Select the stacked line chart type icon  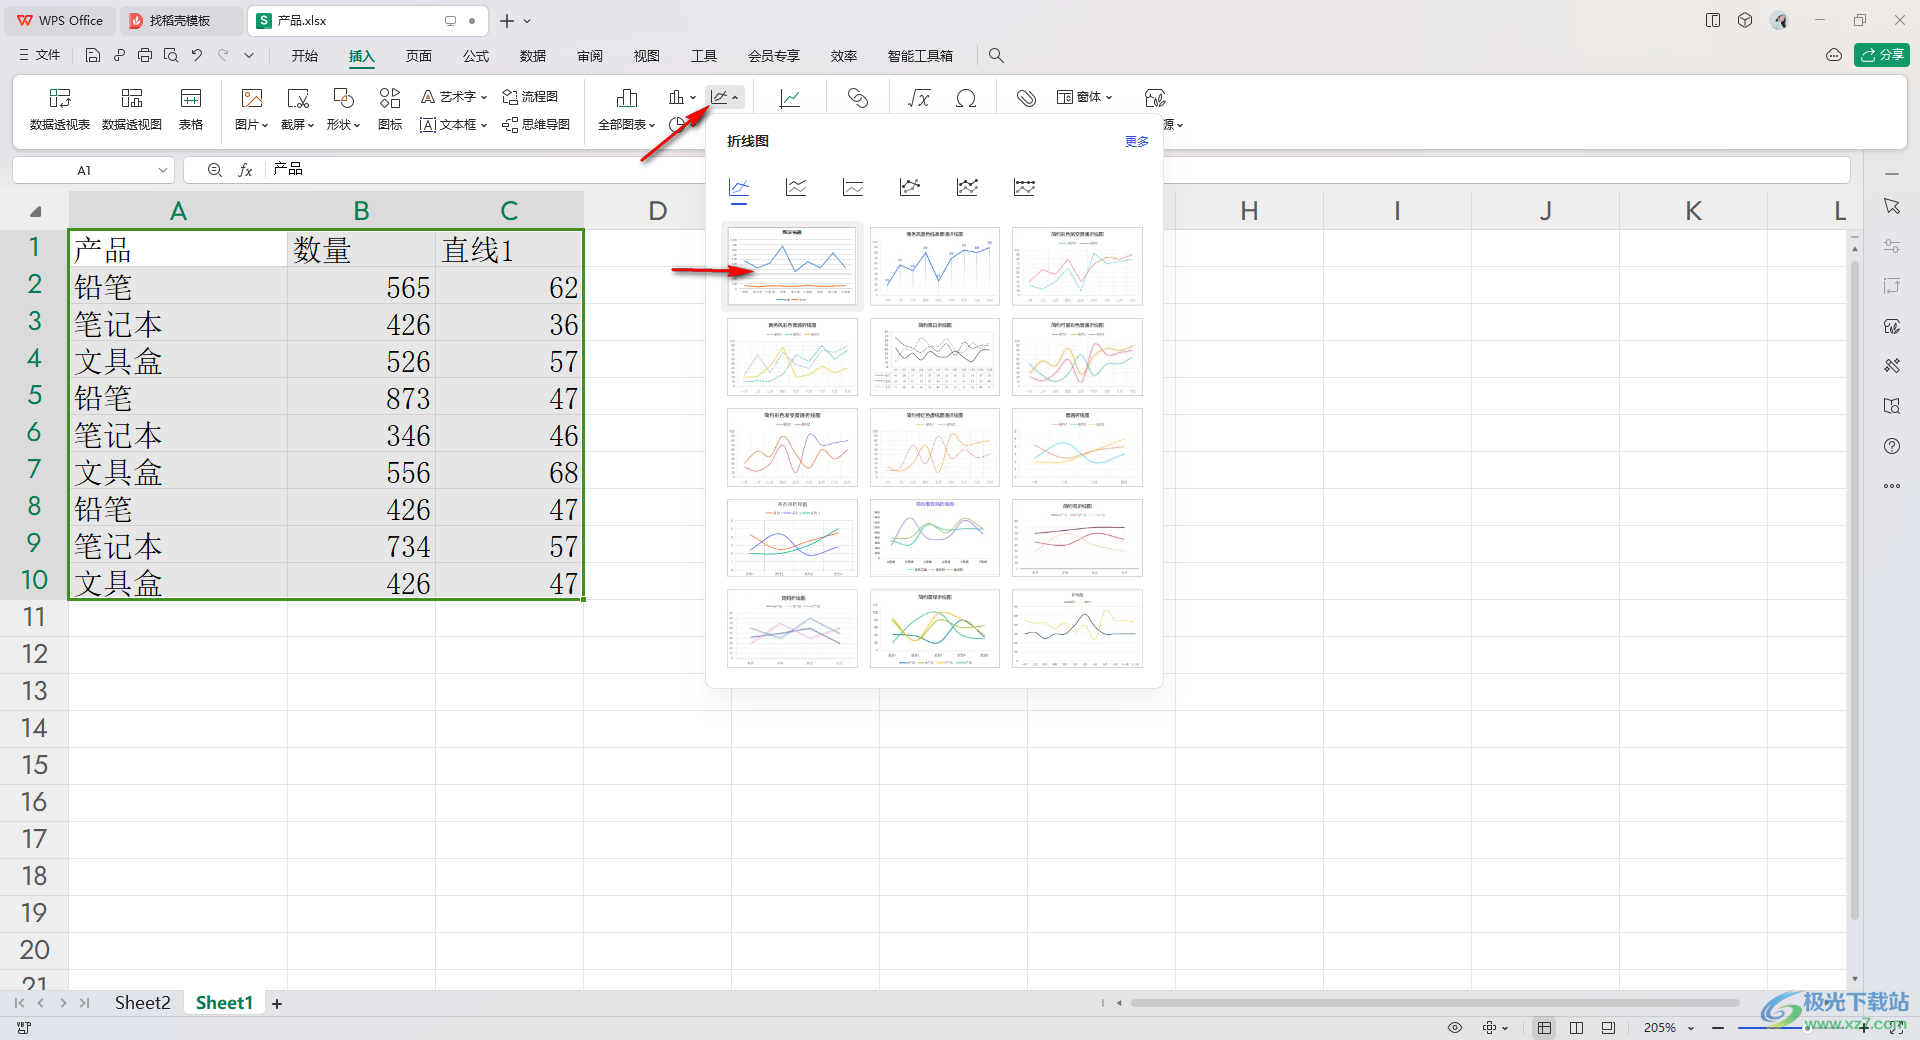(x=796, y=187)
